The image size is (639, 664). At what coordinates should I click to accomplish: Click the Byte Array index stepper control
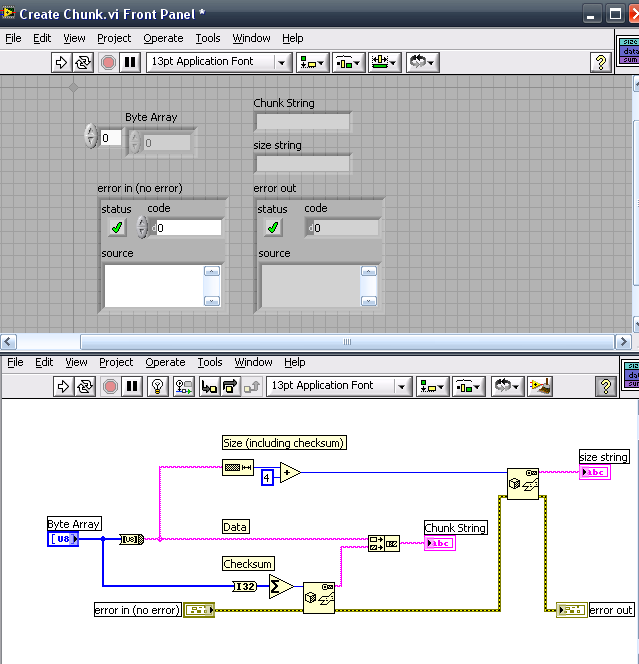pyautogui.click(x=91, y=137)
